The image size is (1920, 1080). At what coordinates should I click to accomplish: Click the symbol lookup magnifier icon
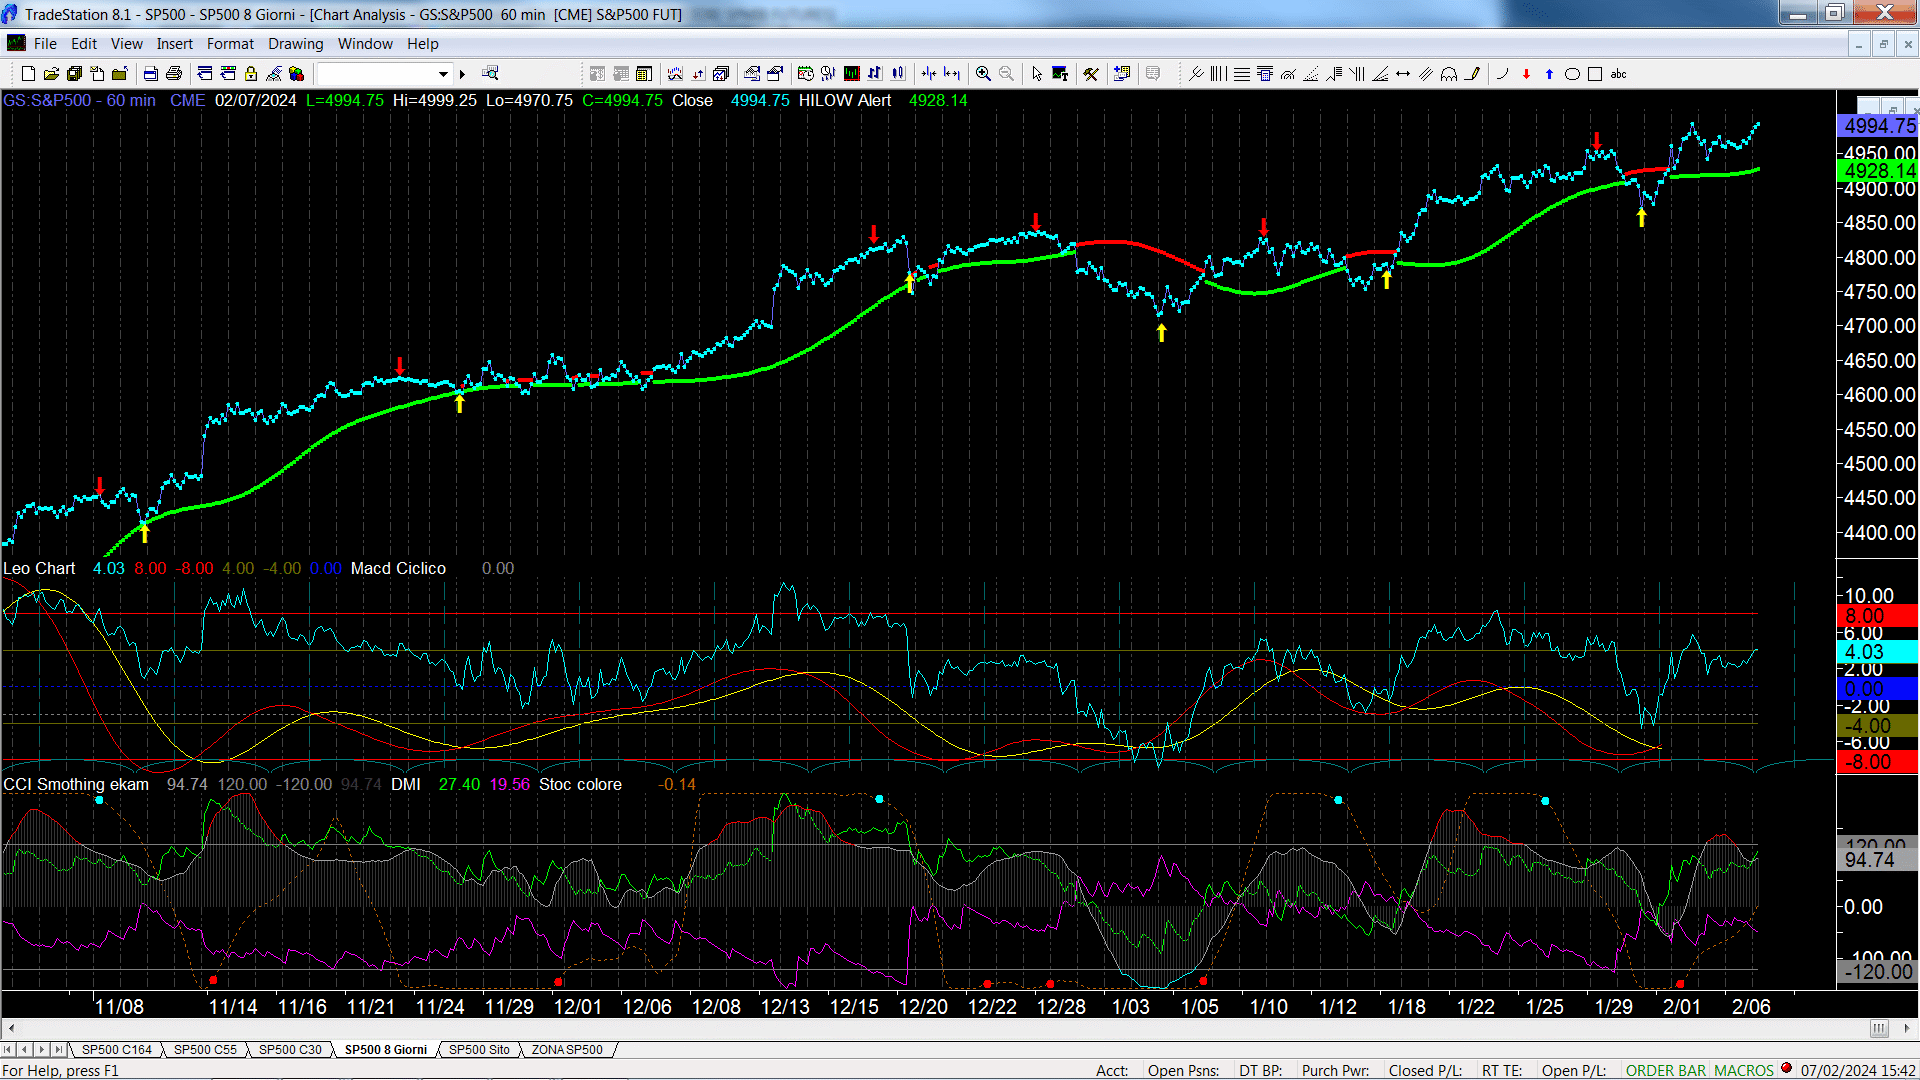click(490, 73)
